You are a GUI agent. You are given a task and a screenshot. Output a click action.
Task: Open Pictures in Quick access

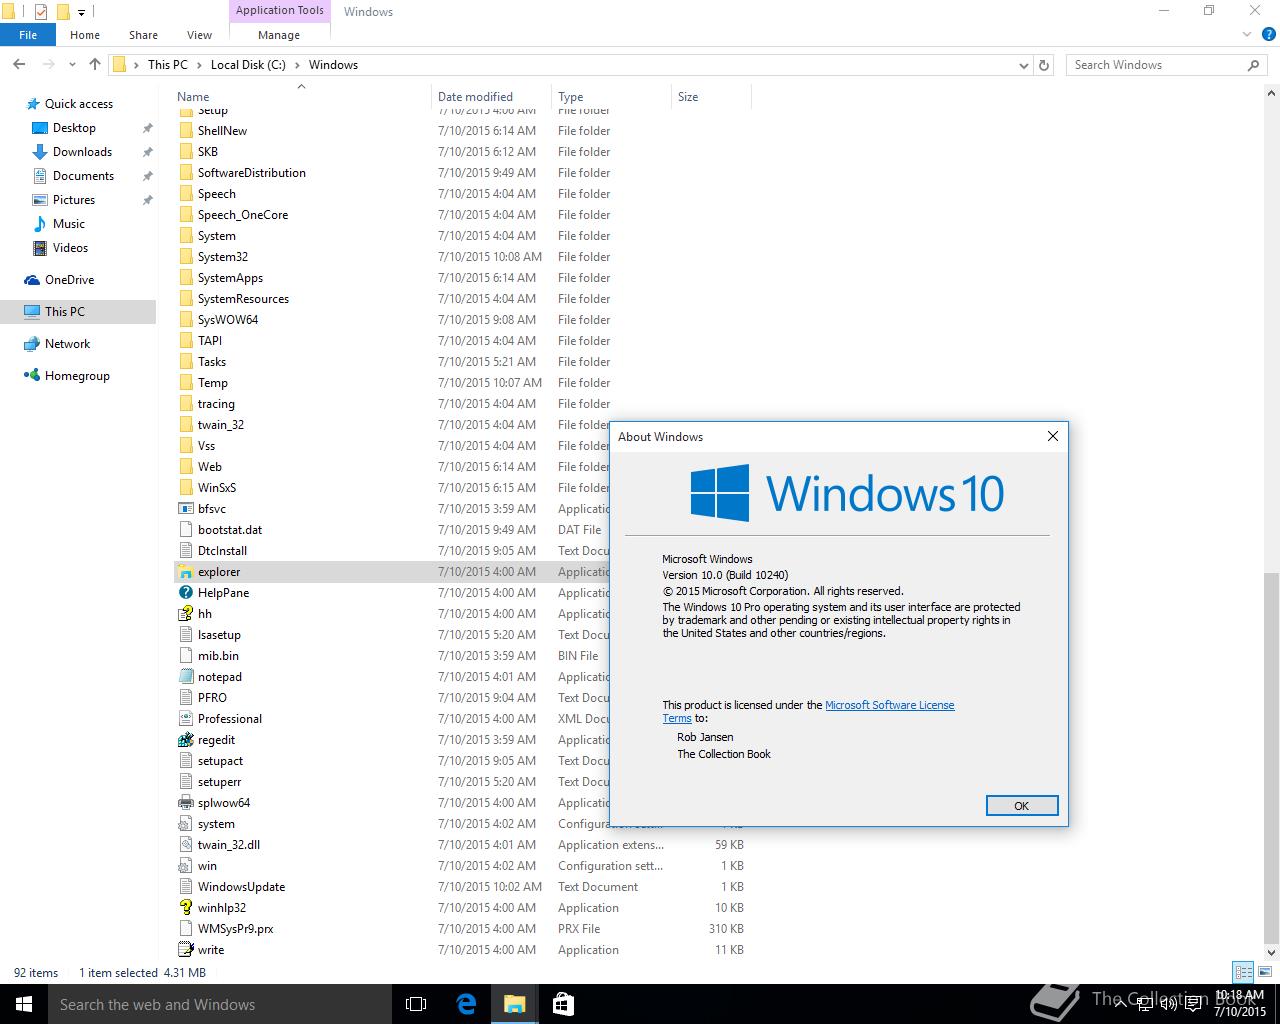74,200
